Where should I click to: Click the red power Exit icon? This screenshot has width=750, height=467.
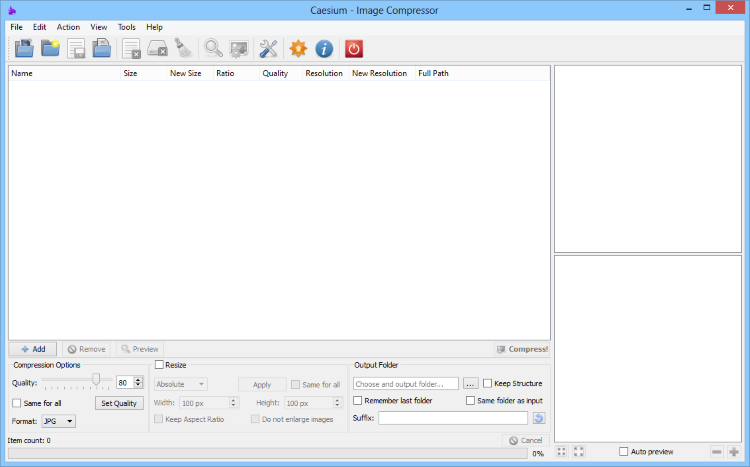click(x=354, y=48)
